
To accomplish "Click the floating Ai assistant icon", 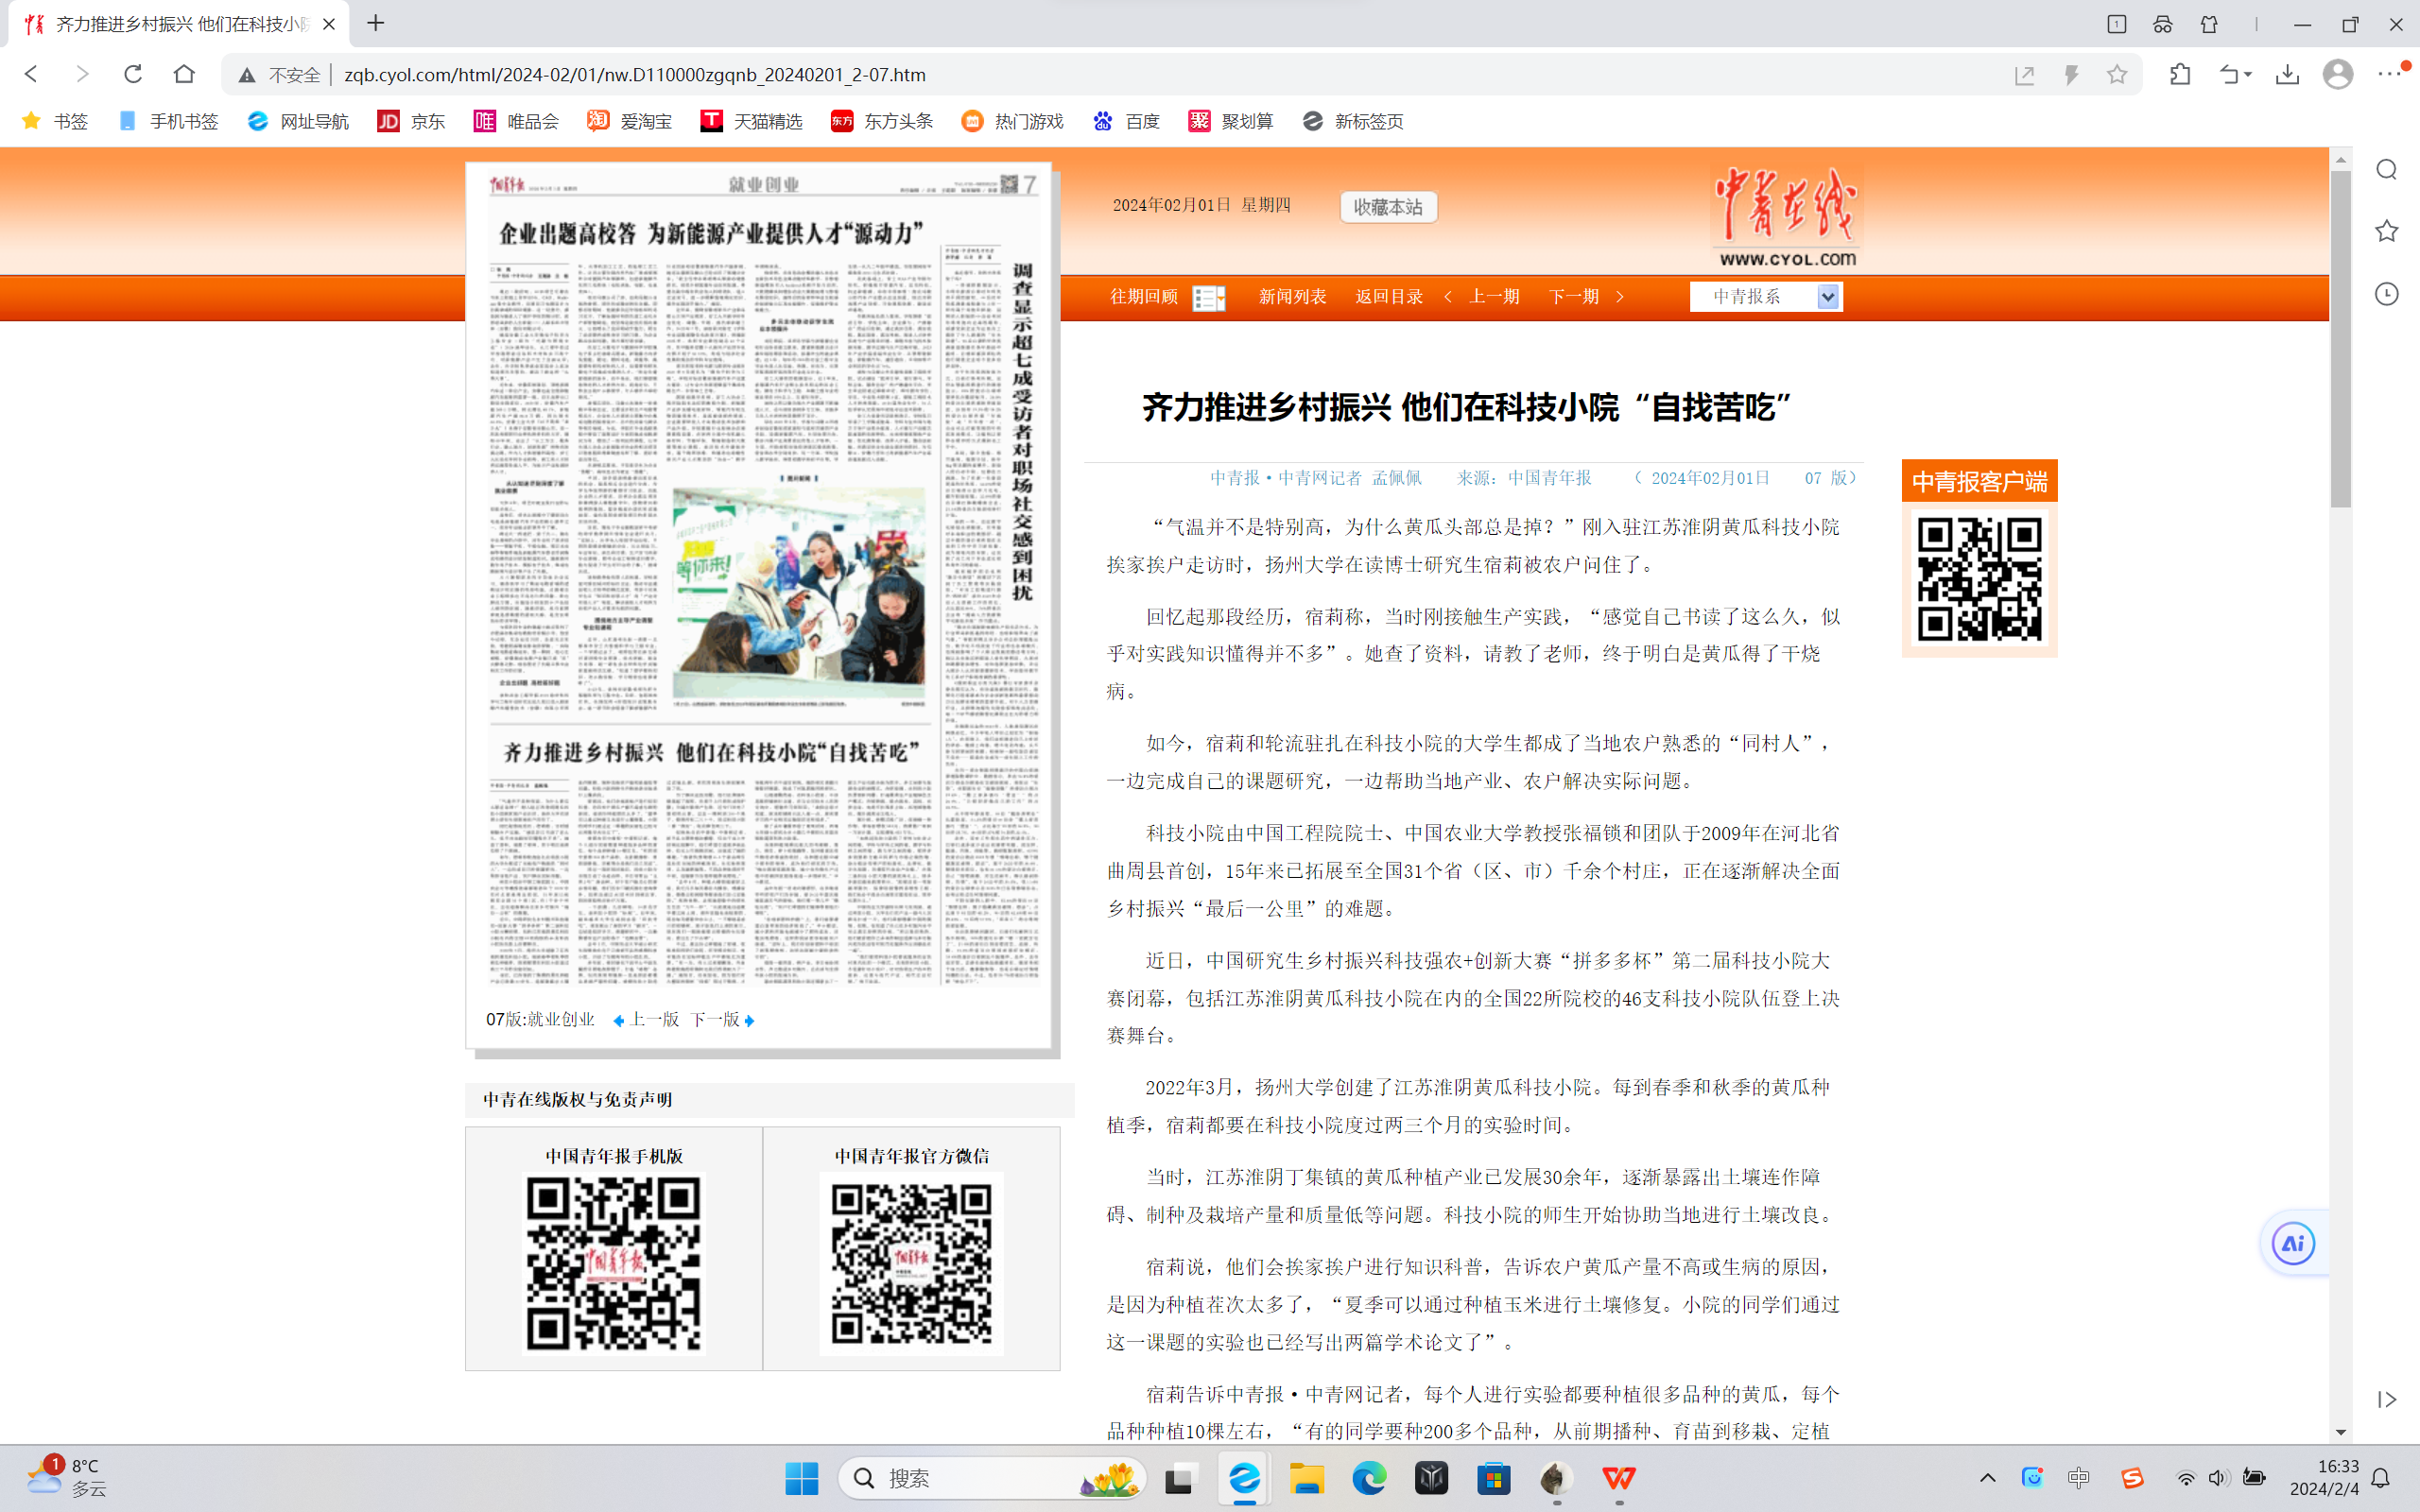I will pos(2292,1243).
